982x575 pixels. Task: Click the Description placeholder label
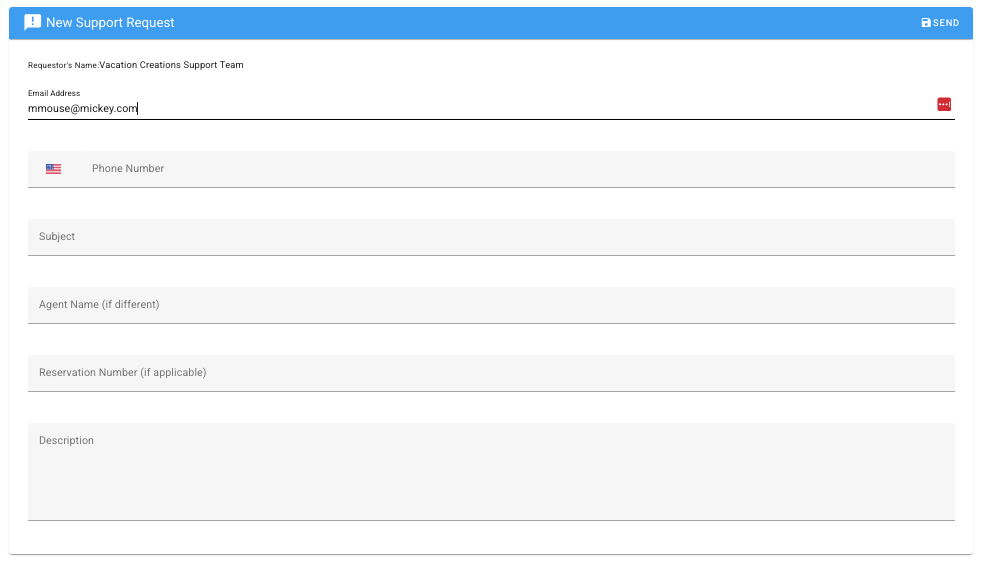[x=66, y=440]
